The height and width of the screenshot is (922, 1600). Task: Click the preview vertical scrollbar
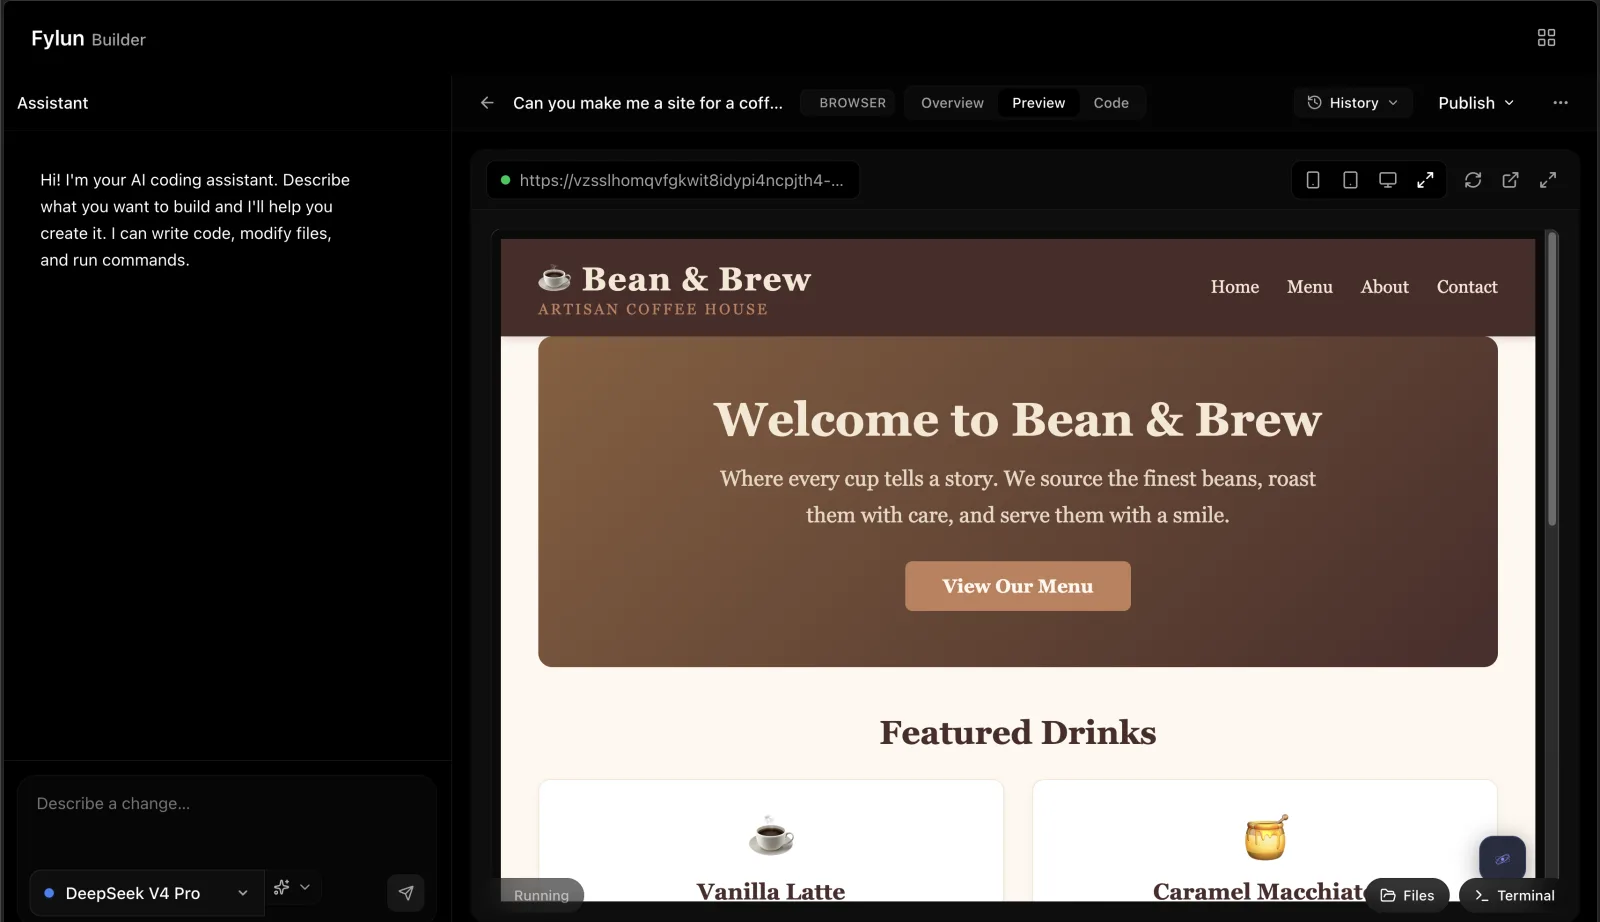tap(1552, 380)
